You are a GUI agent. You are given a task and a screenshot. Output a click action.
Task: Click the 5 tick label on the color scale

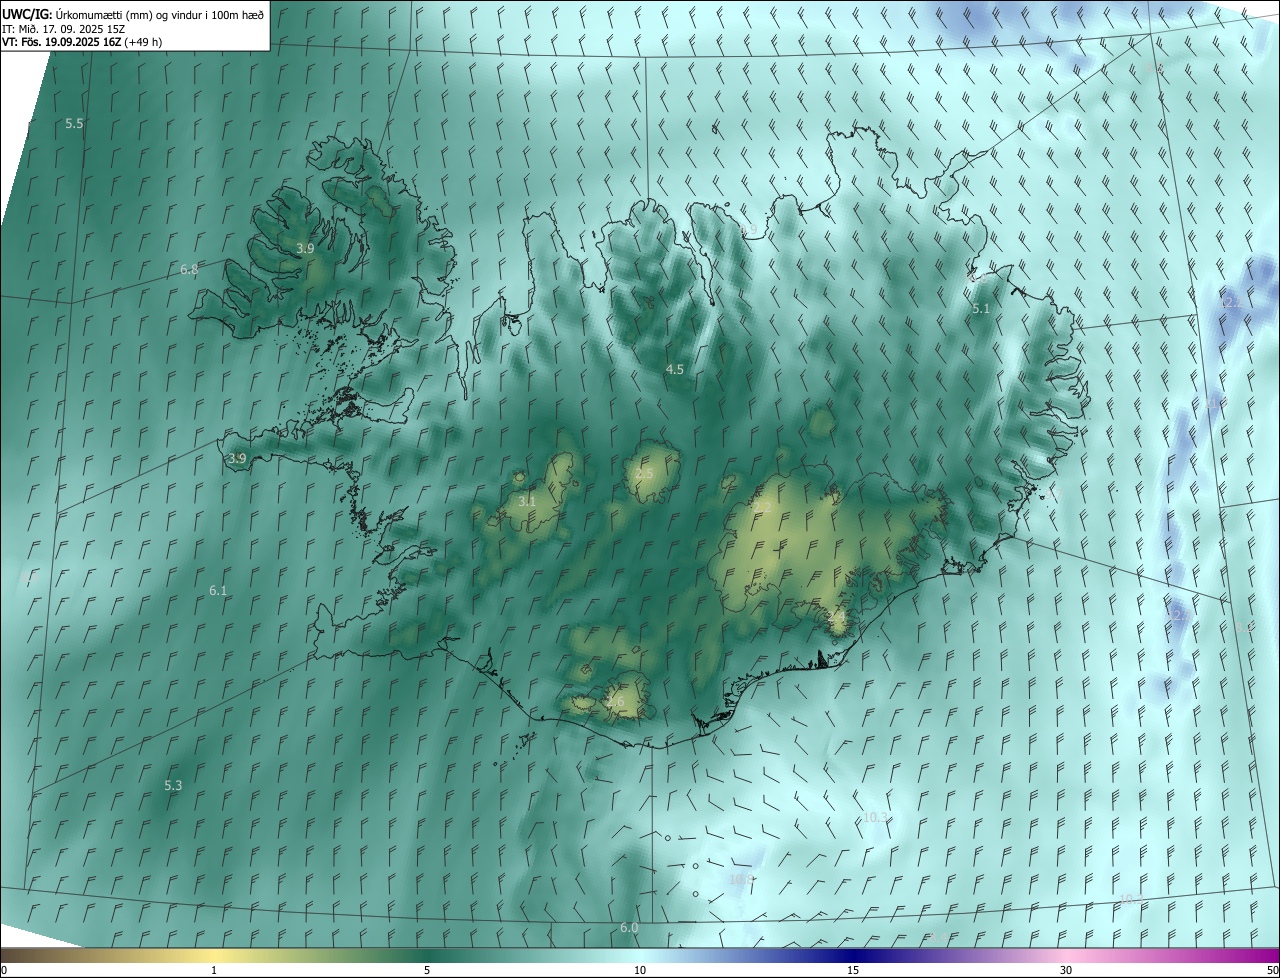[427, 970]
